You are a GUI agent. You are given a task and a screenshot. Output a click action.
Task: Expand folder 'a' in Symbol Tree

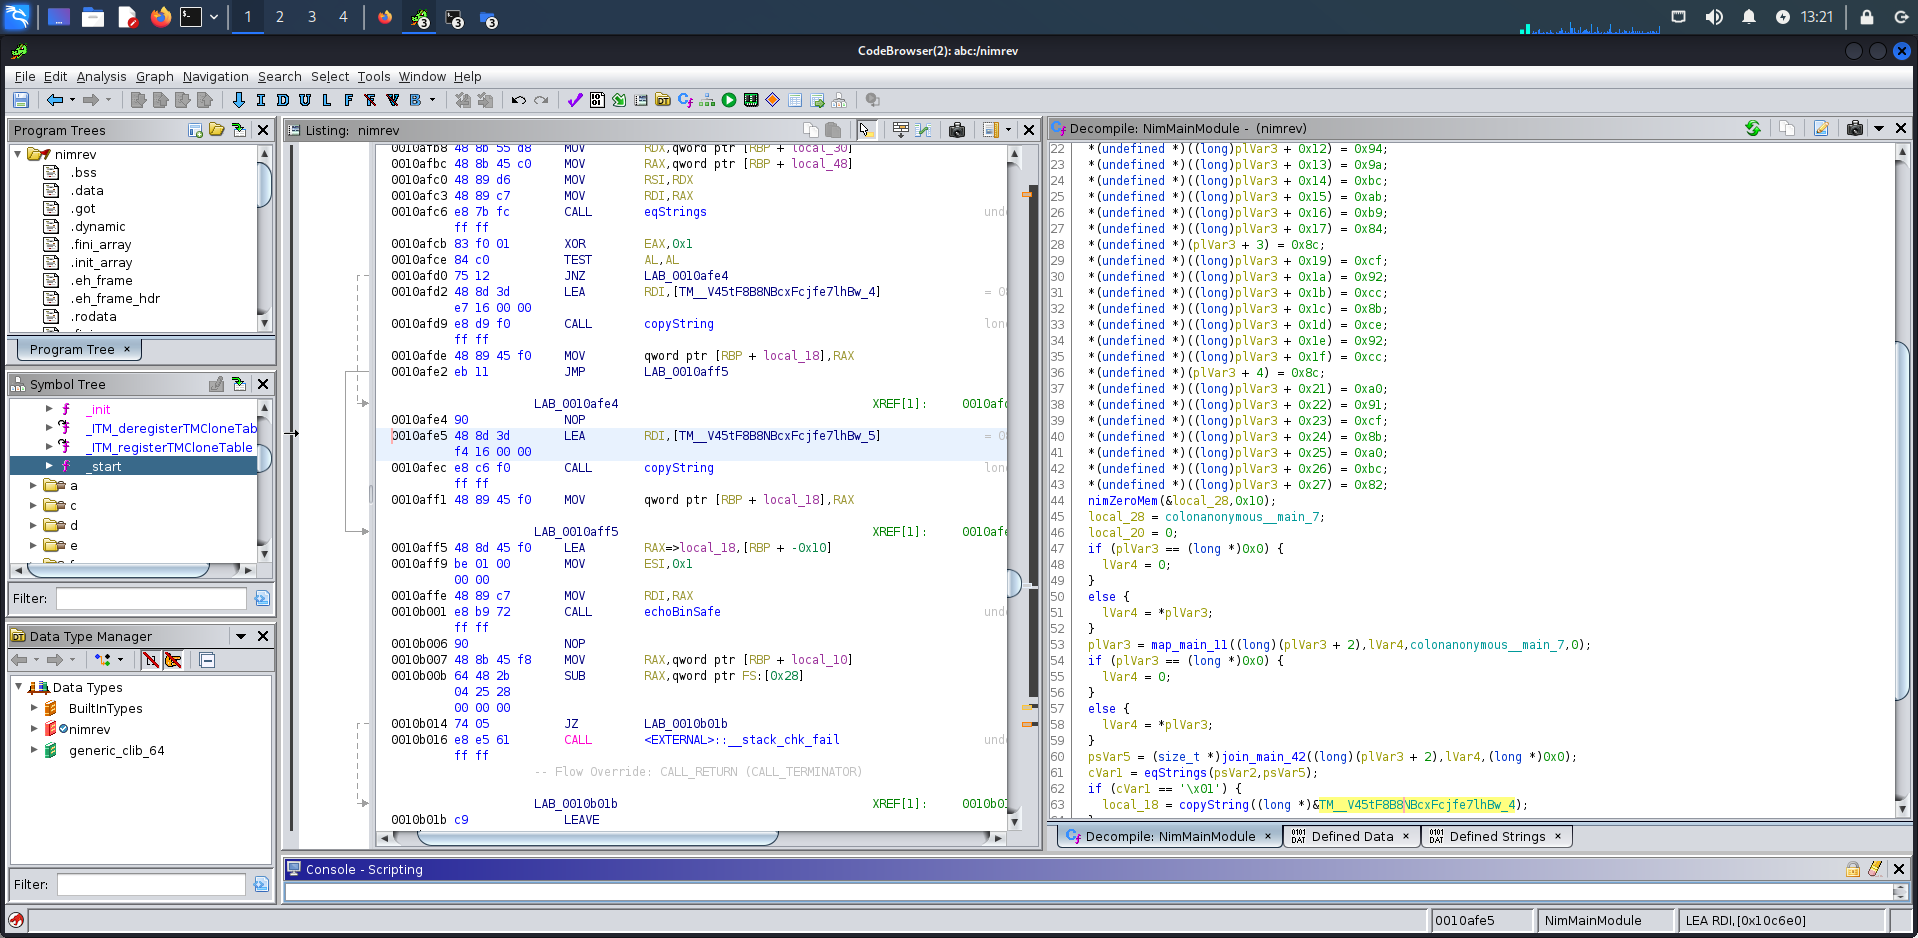tap(33, 485)
